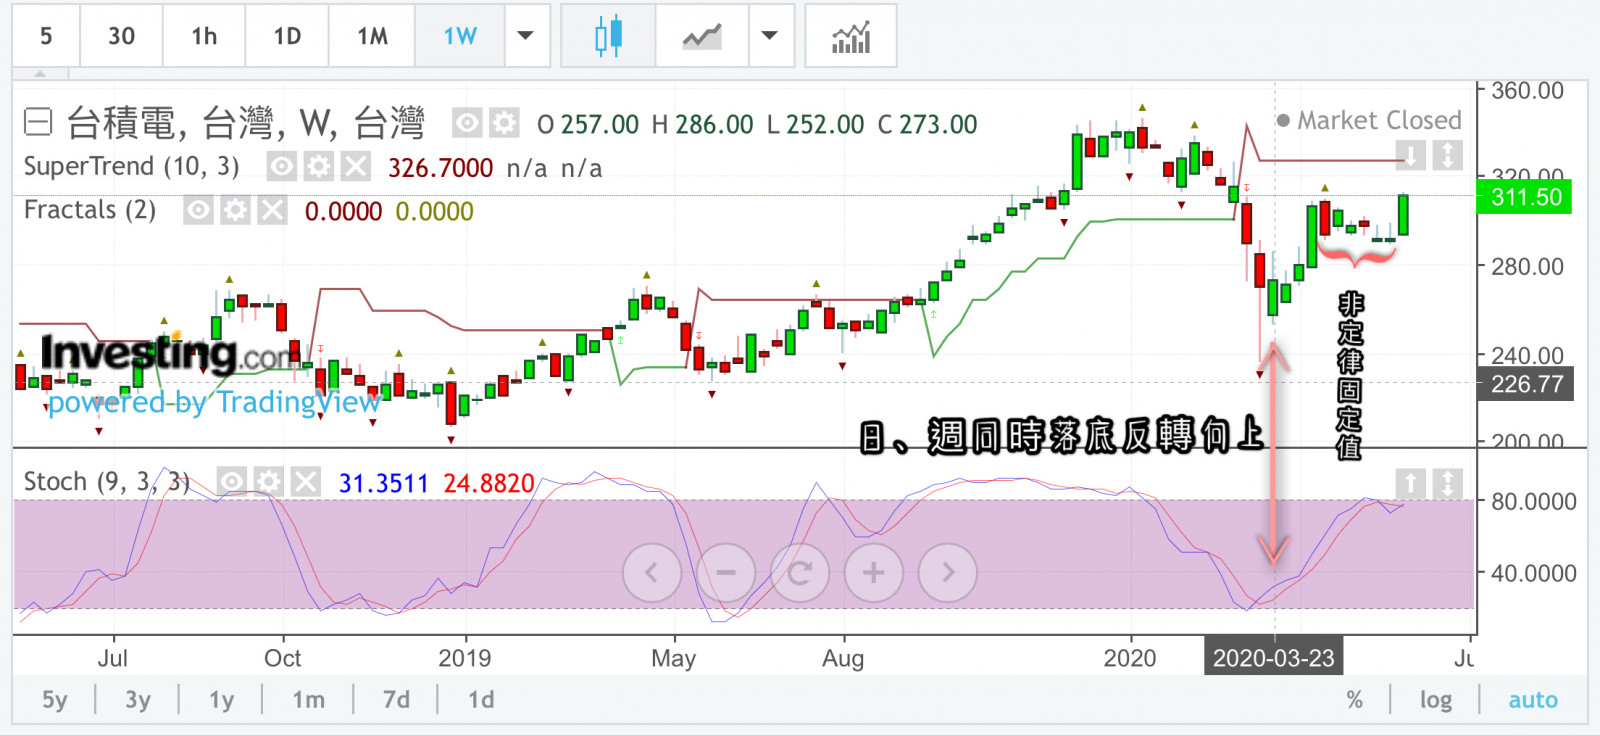1600x736 pixels.
Task: Toggle auto scale mode
Action: click(x=1533, y=700)
